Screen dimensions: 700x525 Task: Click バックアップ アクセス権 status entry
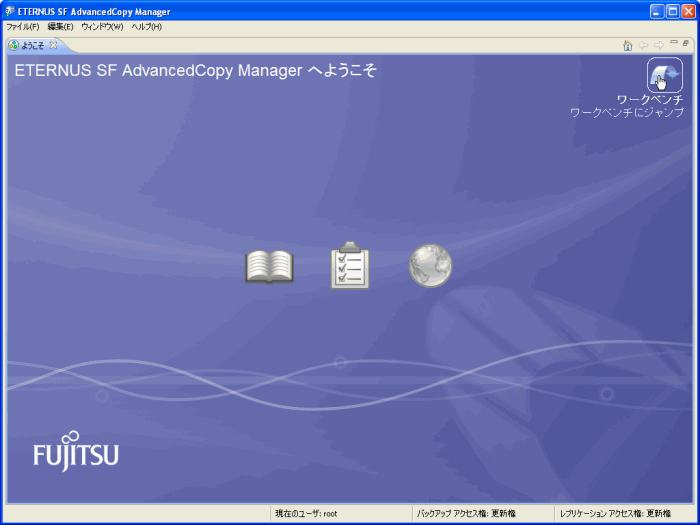pos(467,514)
